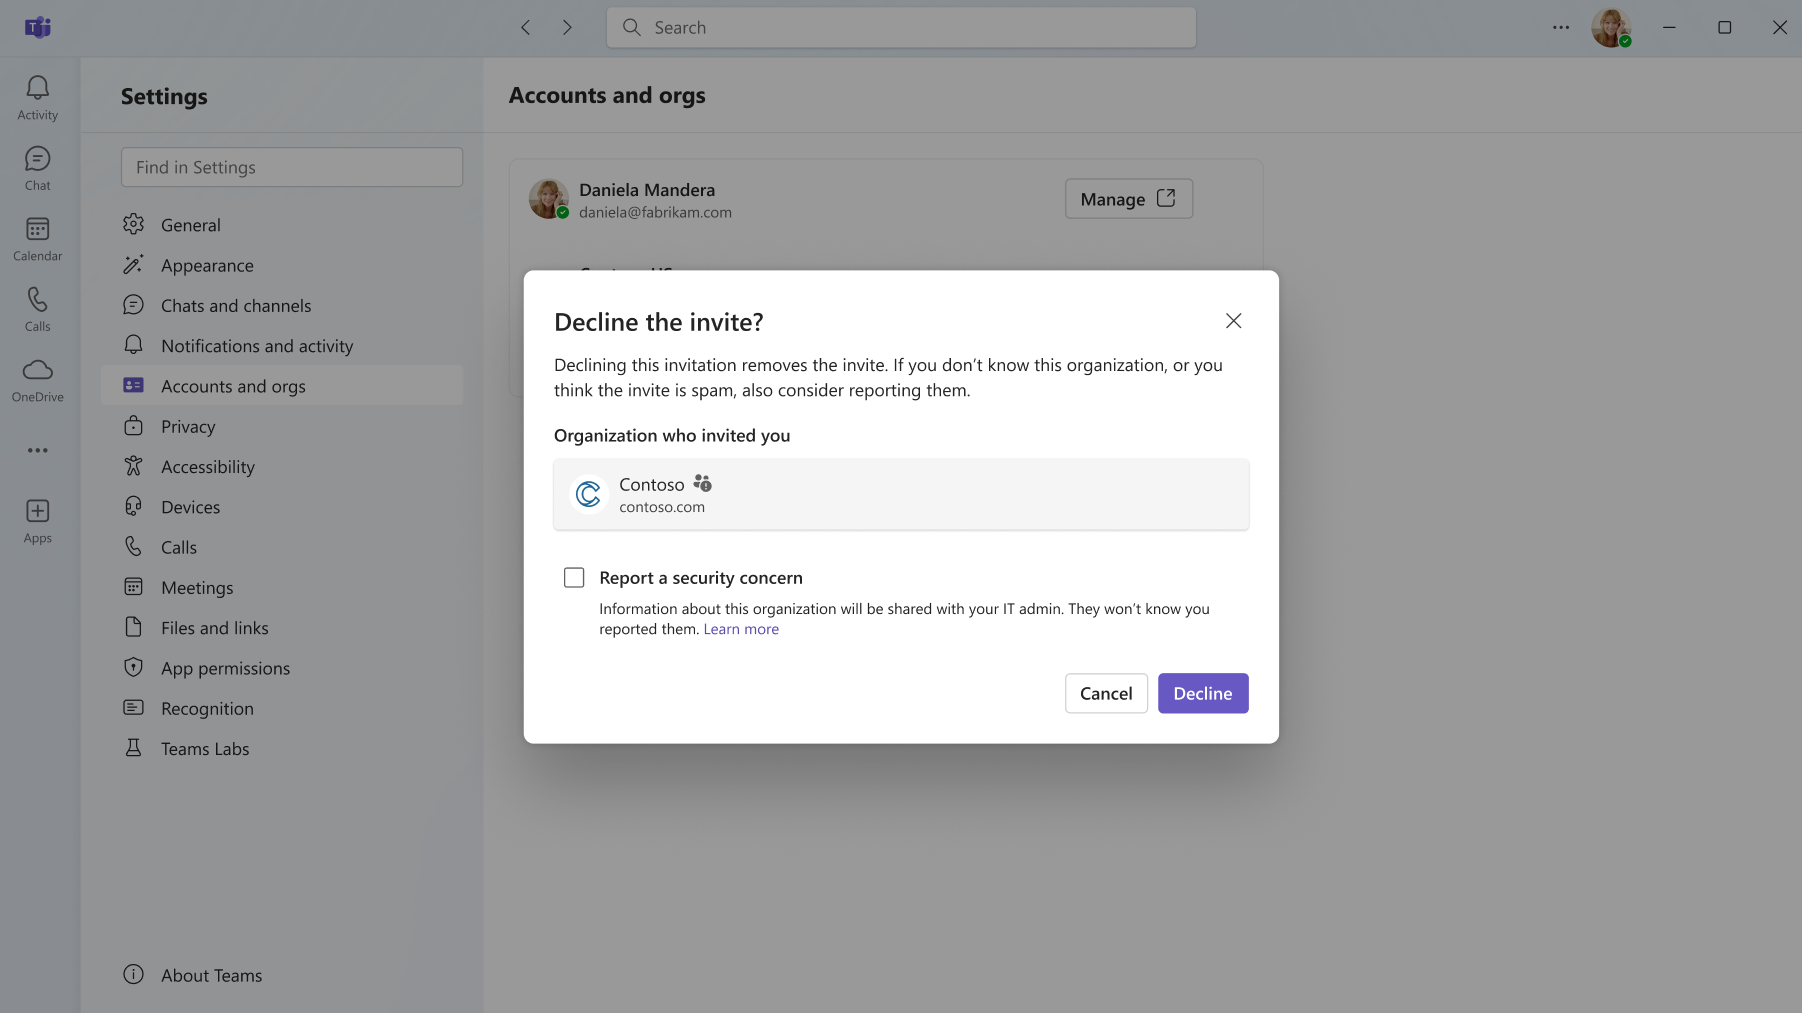1802x1013 pixels.
Task: Open the Activity feed in sidebar
Action: 38,98
